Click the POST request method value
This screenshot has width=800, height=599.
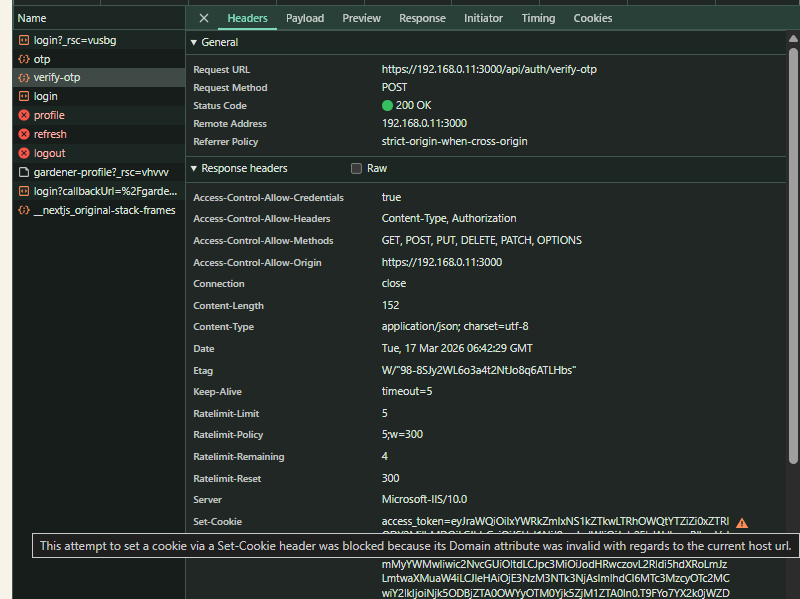pyautogui.click(x=394, y=87)
